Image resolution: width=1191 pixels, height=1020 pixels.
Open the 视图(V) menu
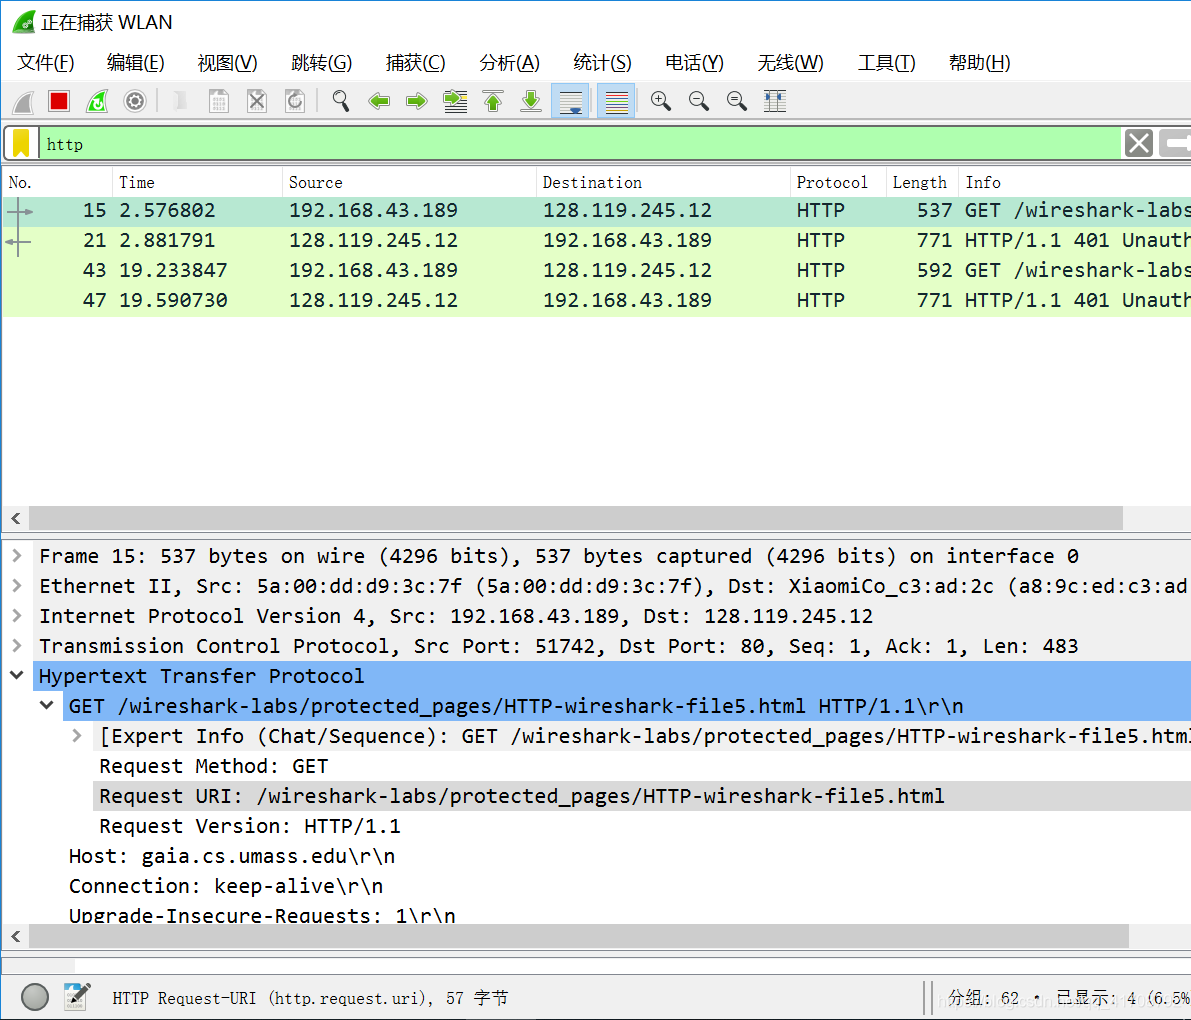[227, 62]
